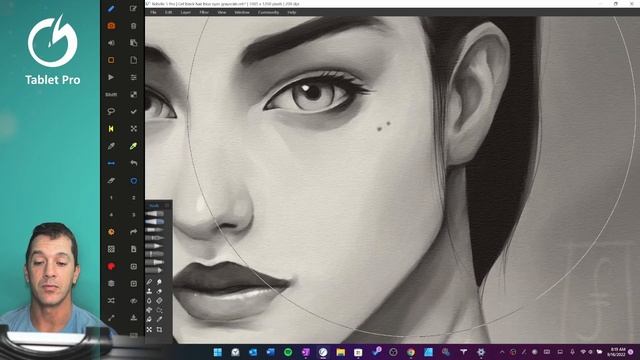Open File Explorer from the taskbar
Image resolution: width=640 pixels, height=360 pixels.
pyautogui.click(x=341, y=352)
